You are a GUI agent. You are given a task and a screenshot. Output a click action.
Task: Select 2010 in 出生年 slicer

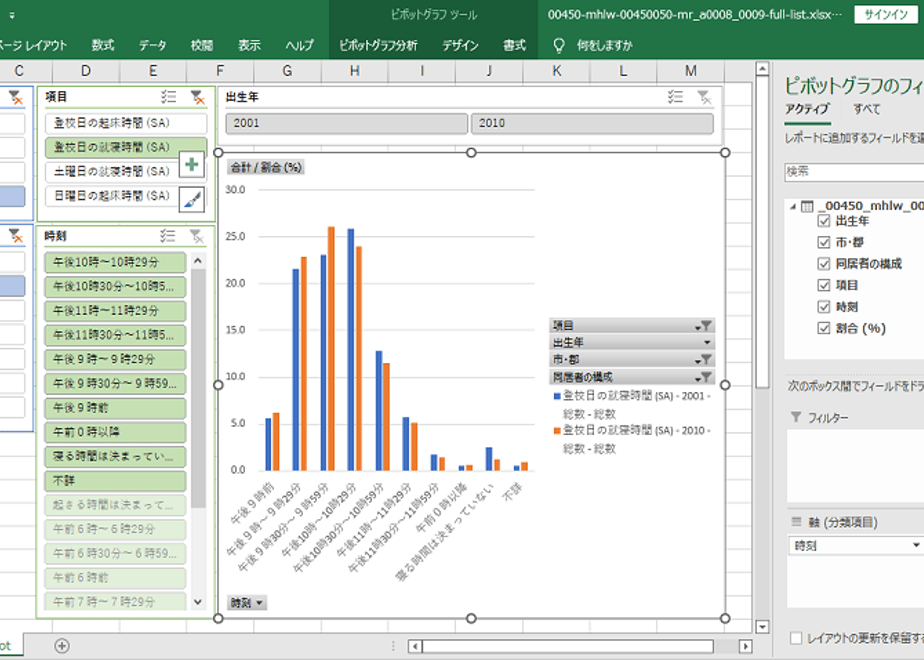[592, 123]
